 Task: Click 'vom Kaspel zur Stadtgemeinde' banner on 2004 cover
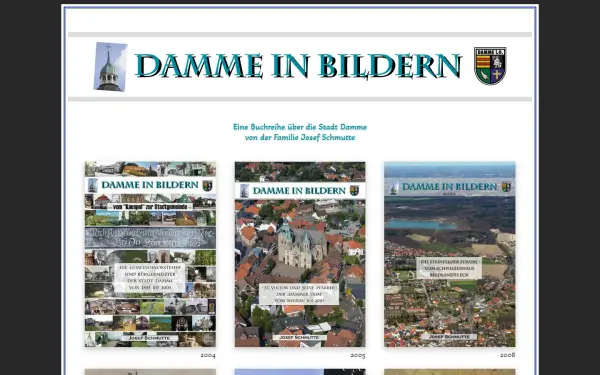point(150,207)
